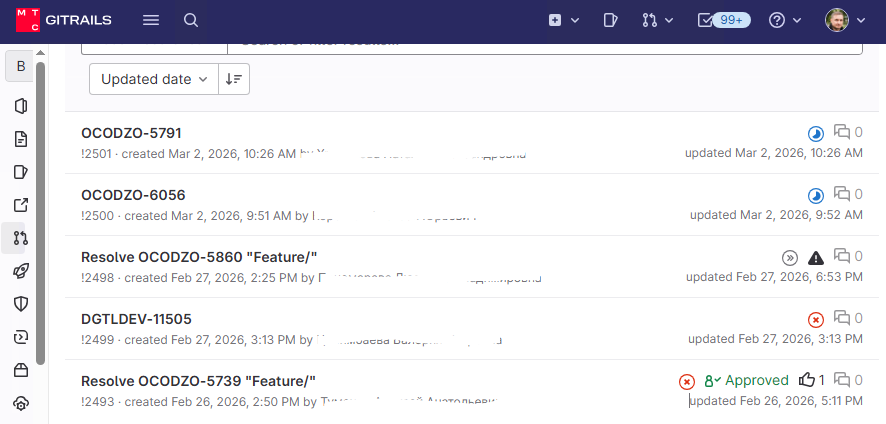Open Infrastructure gear sidebar icon

coord(21,404)
